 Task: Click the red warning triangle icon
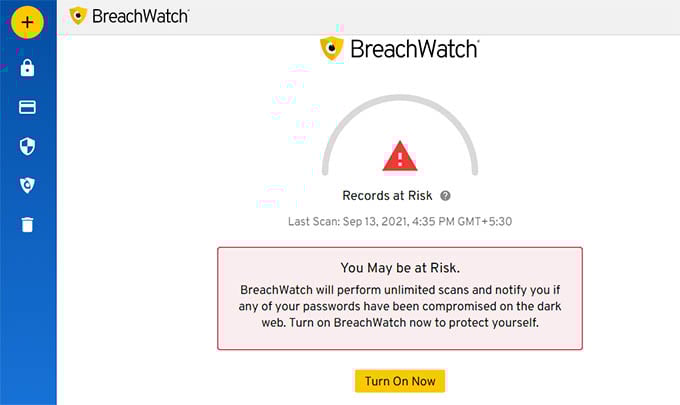(x=400, y=156)
